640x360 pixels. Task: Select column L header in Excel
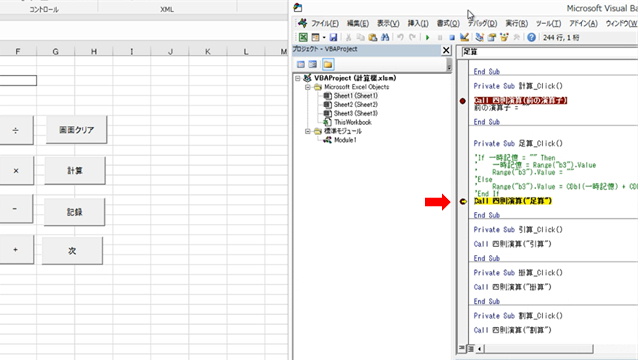tap(246, 51)
